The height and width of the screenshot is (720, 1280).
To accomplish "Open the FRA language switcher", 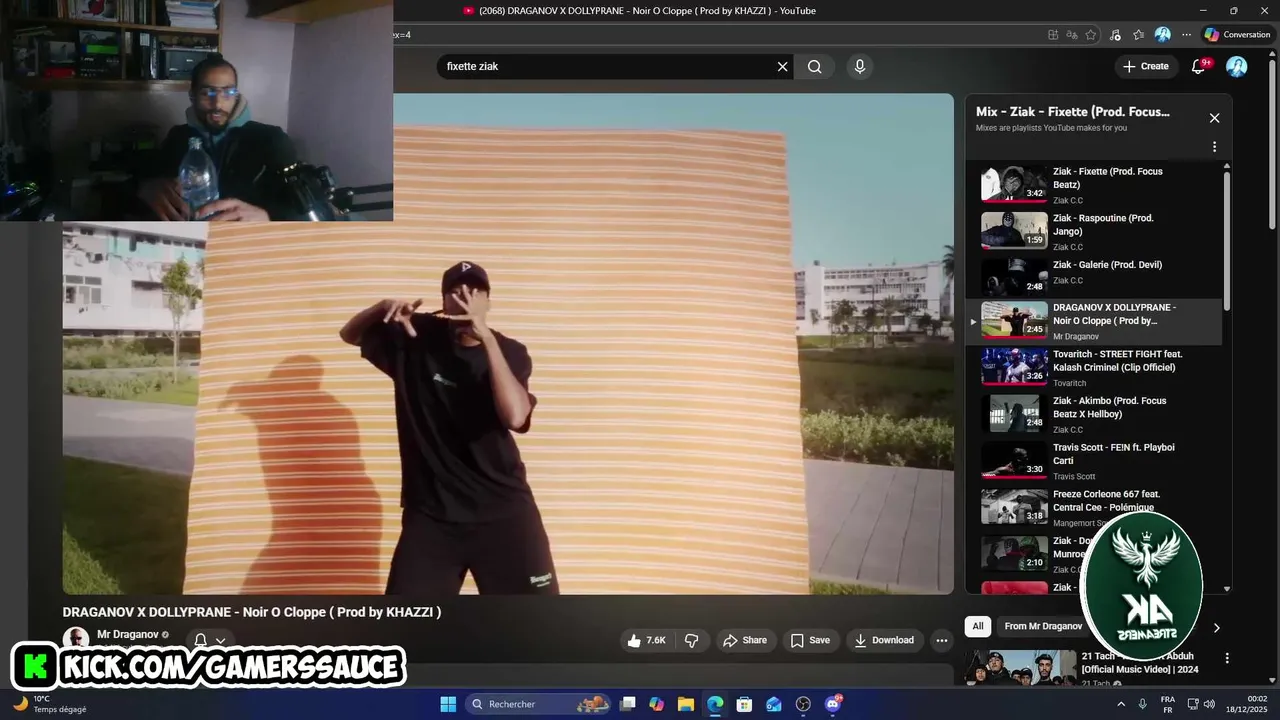I will pos(1168,704).
